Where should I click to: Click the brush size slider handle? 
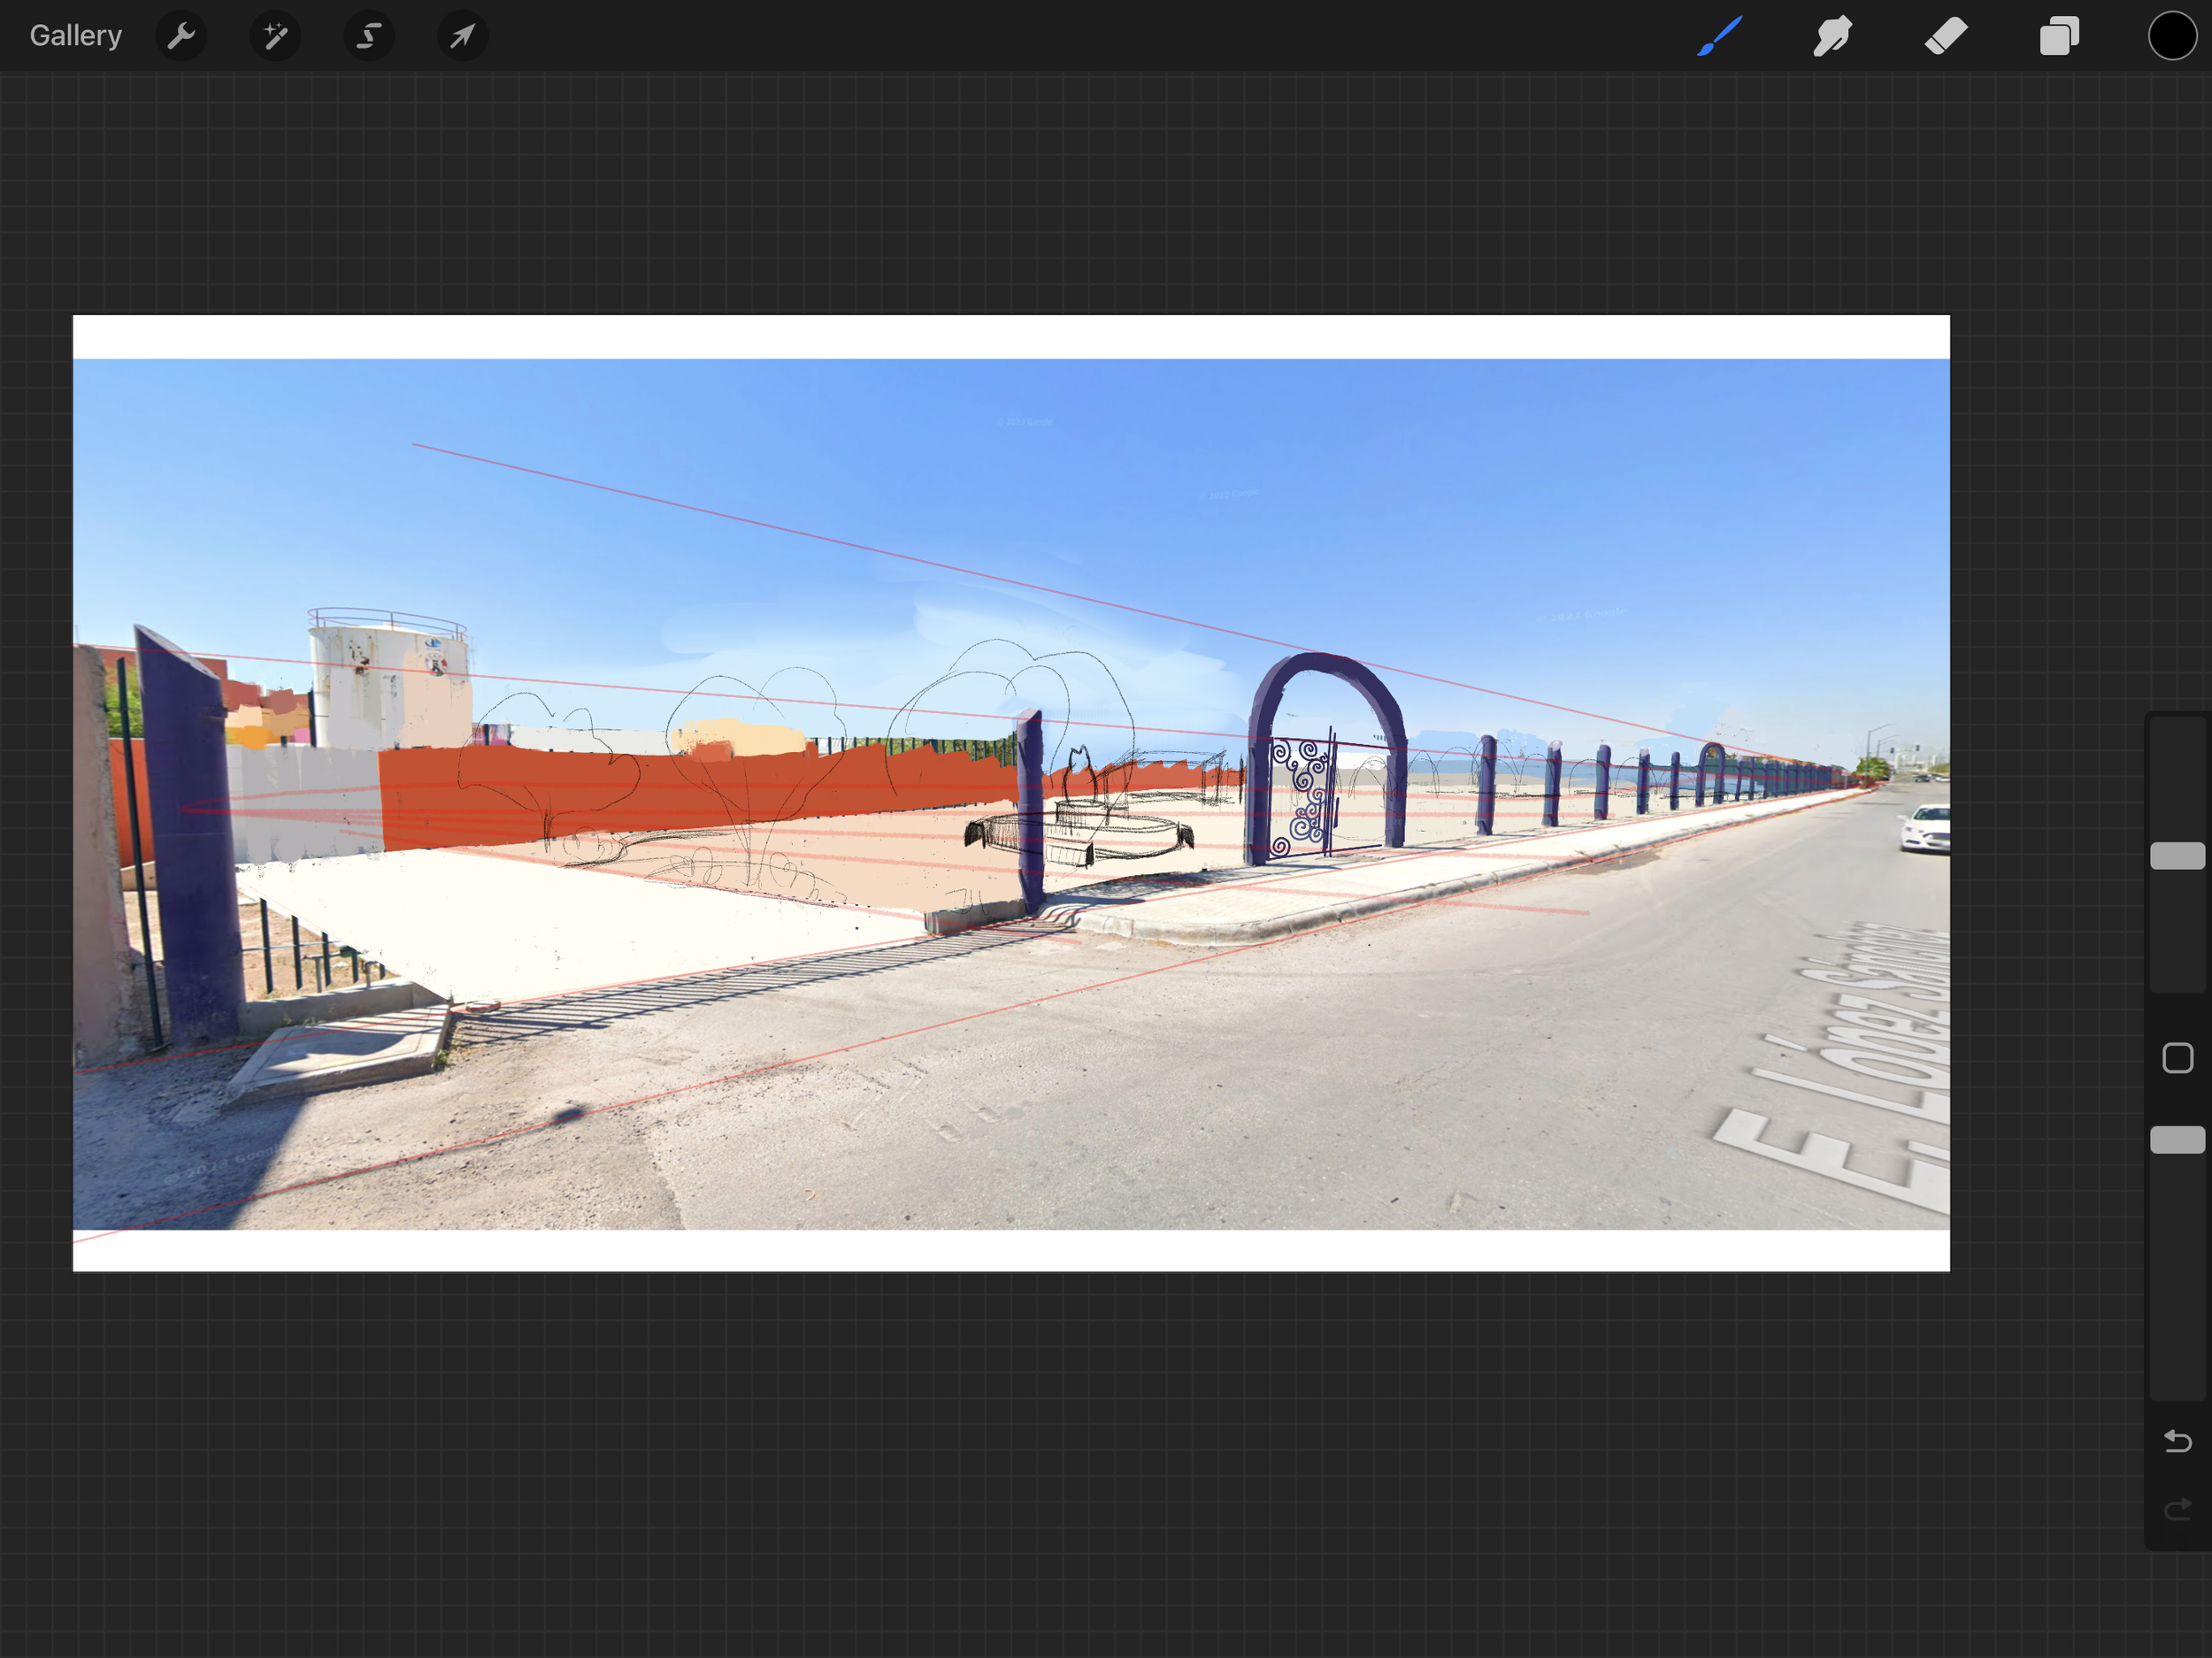point(2177,856)
